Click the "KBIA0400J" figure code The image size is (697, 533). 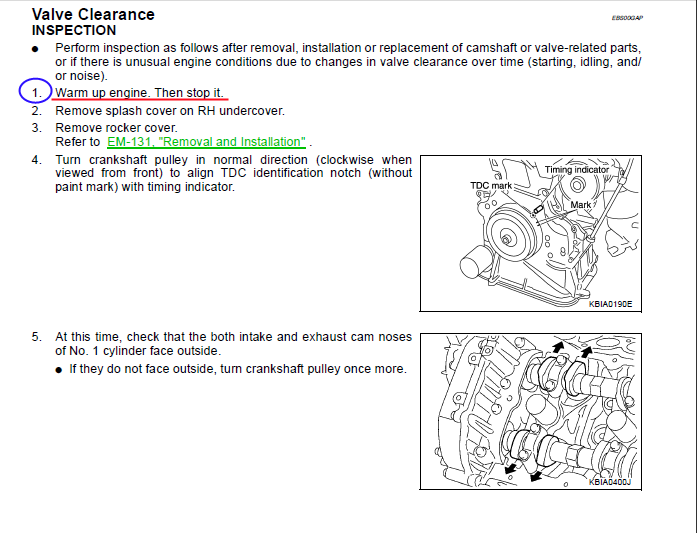(610, 482)
